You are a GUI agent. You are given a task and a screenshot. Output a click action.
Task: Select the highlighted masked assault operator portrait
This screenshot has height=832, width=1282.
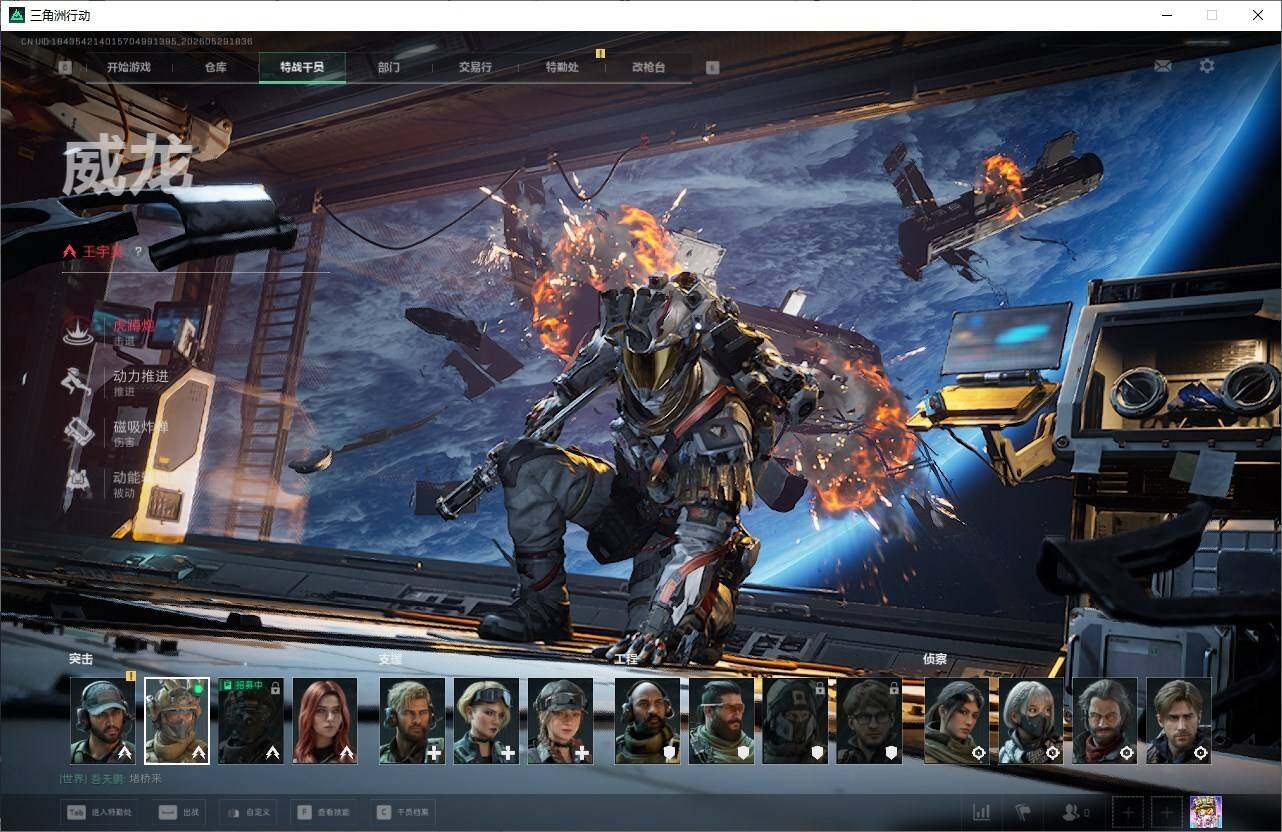pyautogui.click(x=177, y=721)
